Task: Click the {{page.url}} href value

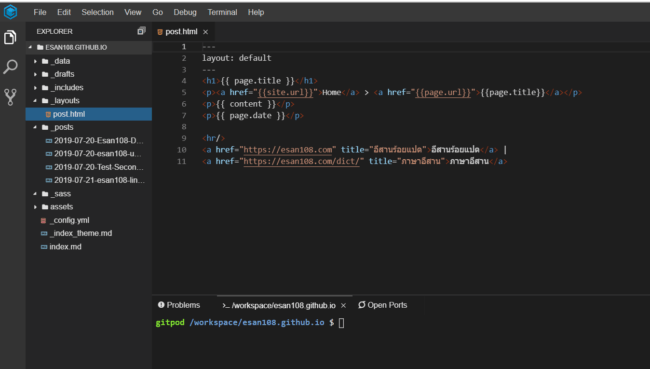Action: pos(443,92)
